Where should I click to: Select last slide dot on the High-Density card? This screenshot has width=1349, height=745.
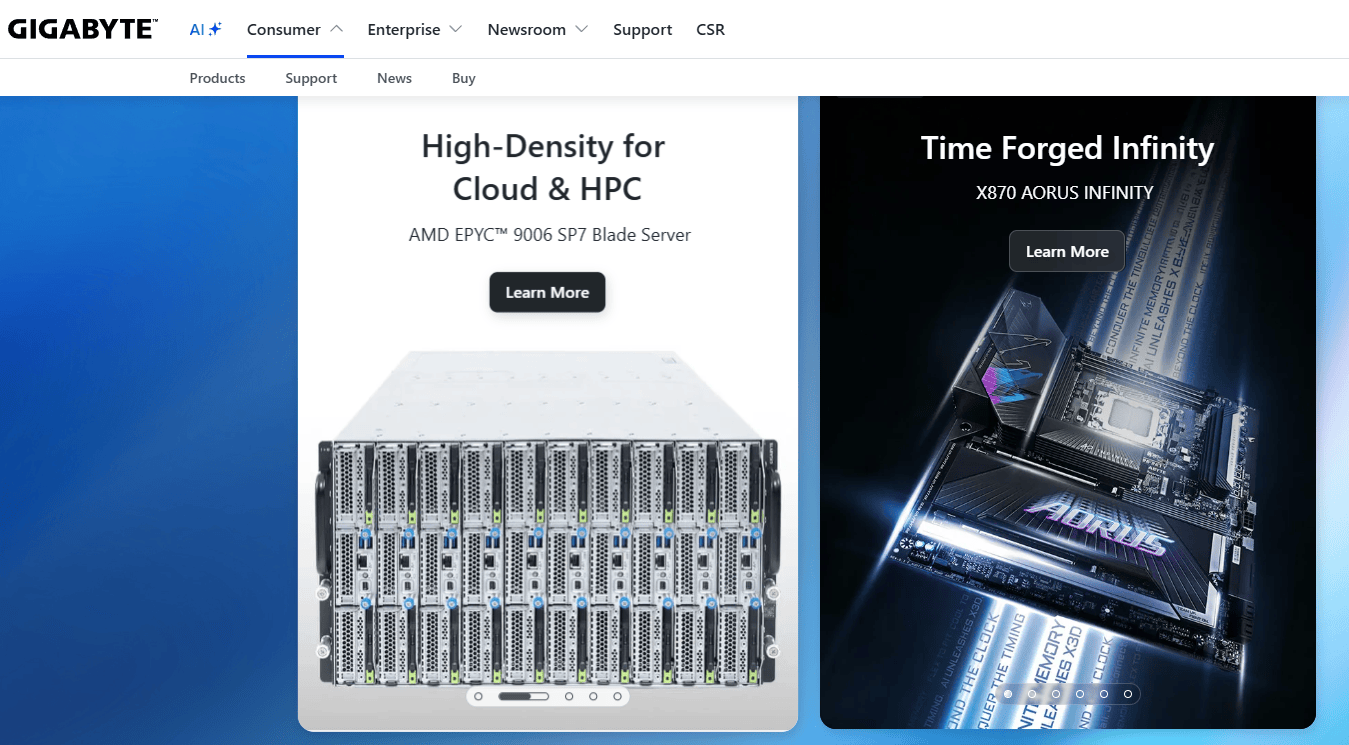pyautogui.click(x=617, y=696)
